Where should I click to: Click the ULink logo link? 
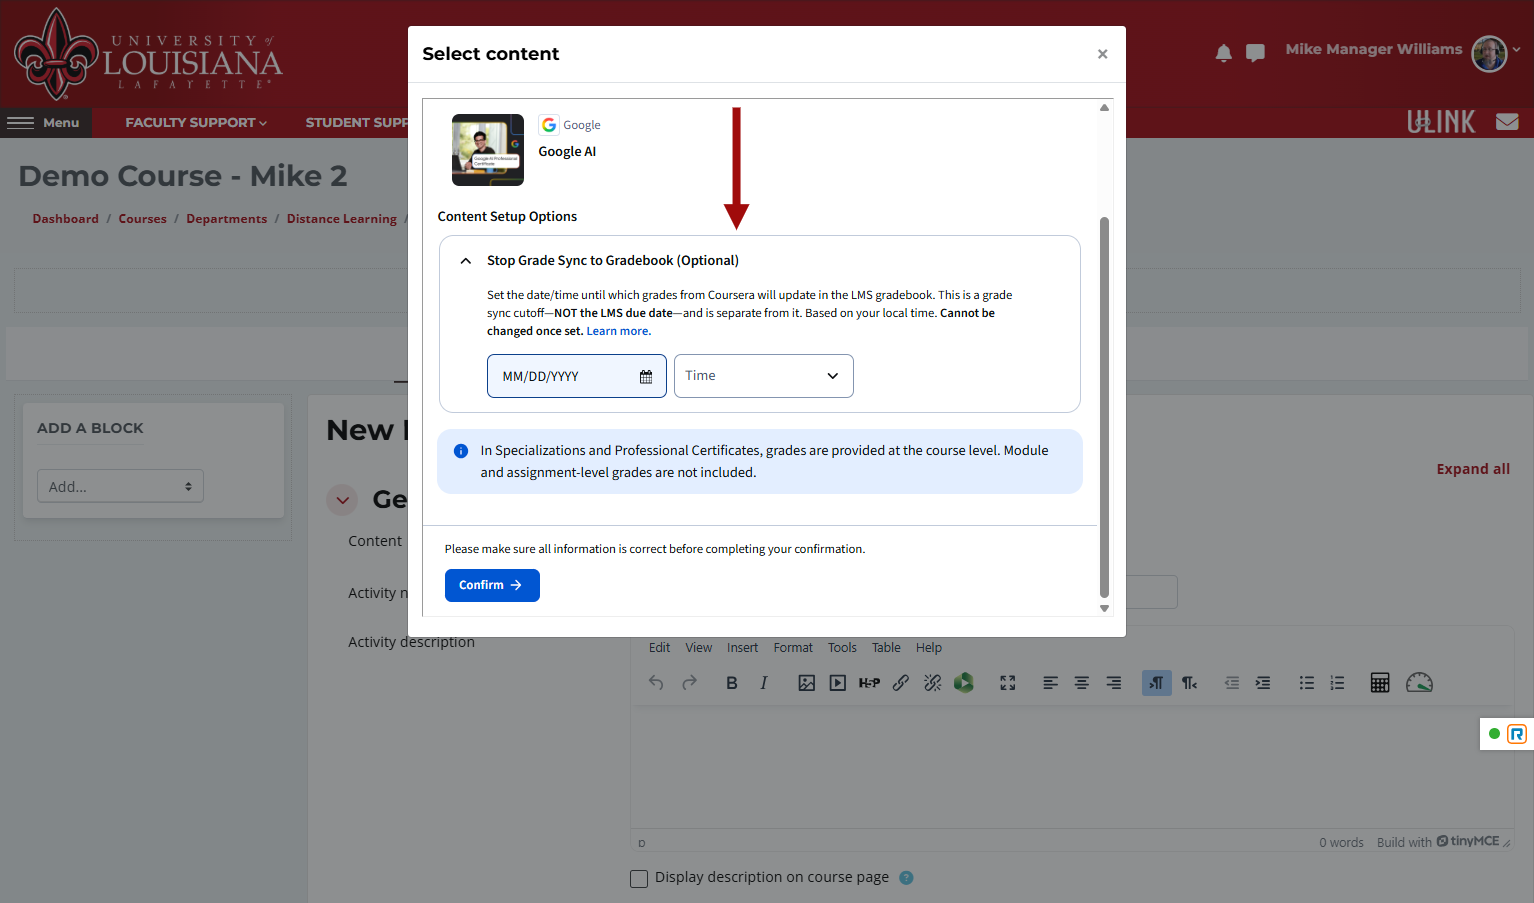(1441, 122)
